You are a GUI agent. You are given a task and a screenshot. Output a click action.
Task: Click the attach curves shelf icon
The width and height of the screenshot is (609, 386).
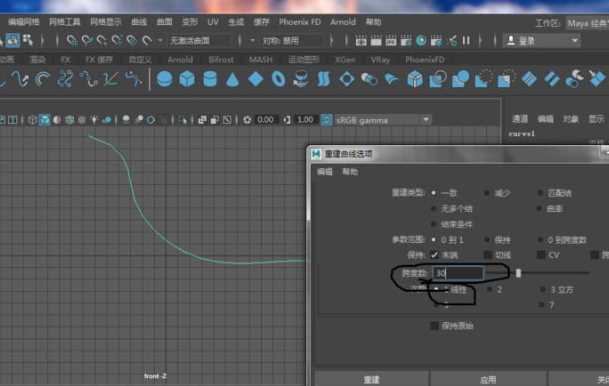(x=64, y=79)
